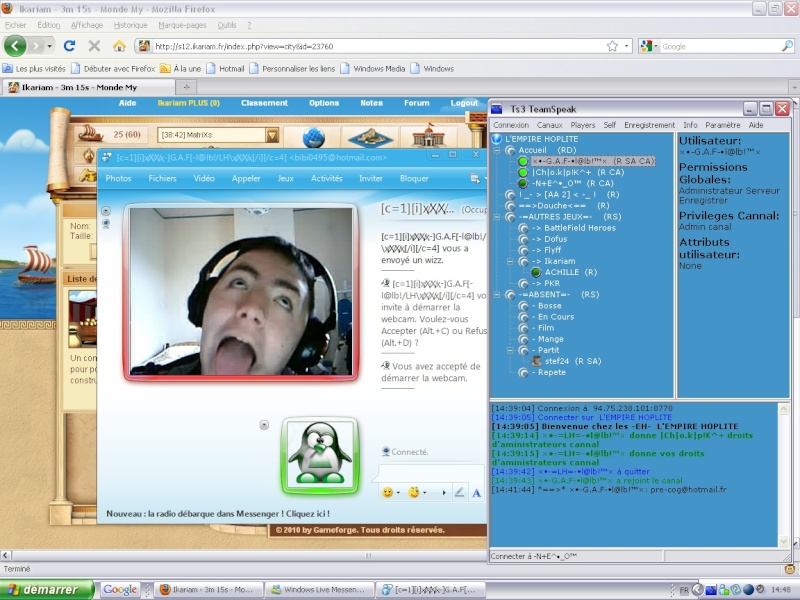Open TeamSpeak Enregistrement menu
This screenshot has height=600, width=800.
649,125
